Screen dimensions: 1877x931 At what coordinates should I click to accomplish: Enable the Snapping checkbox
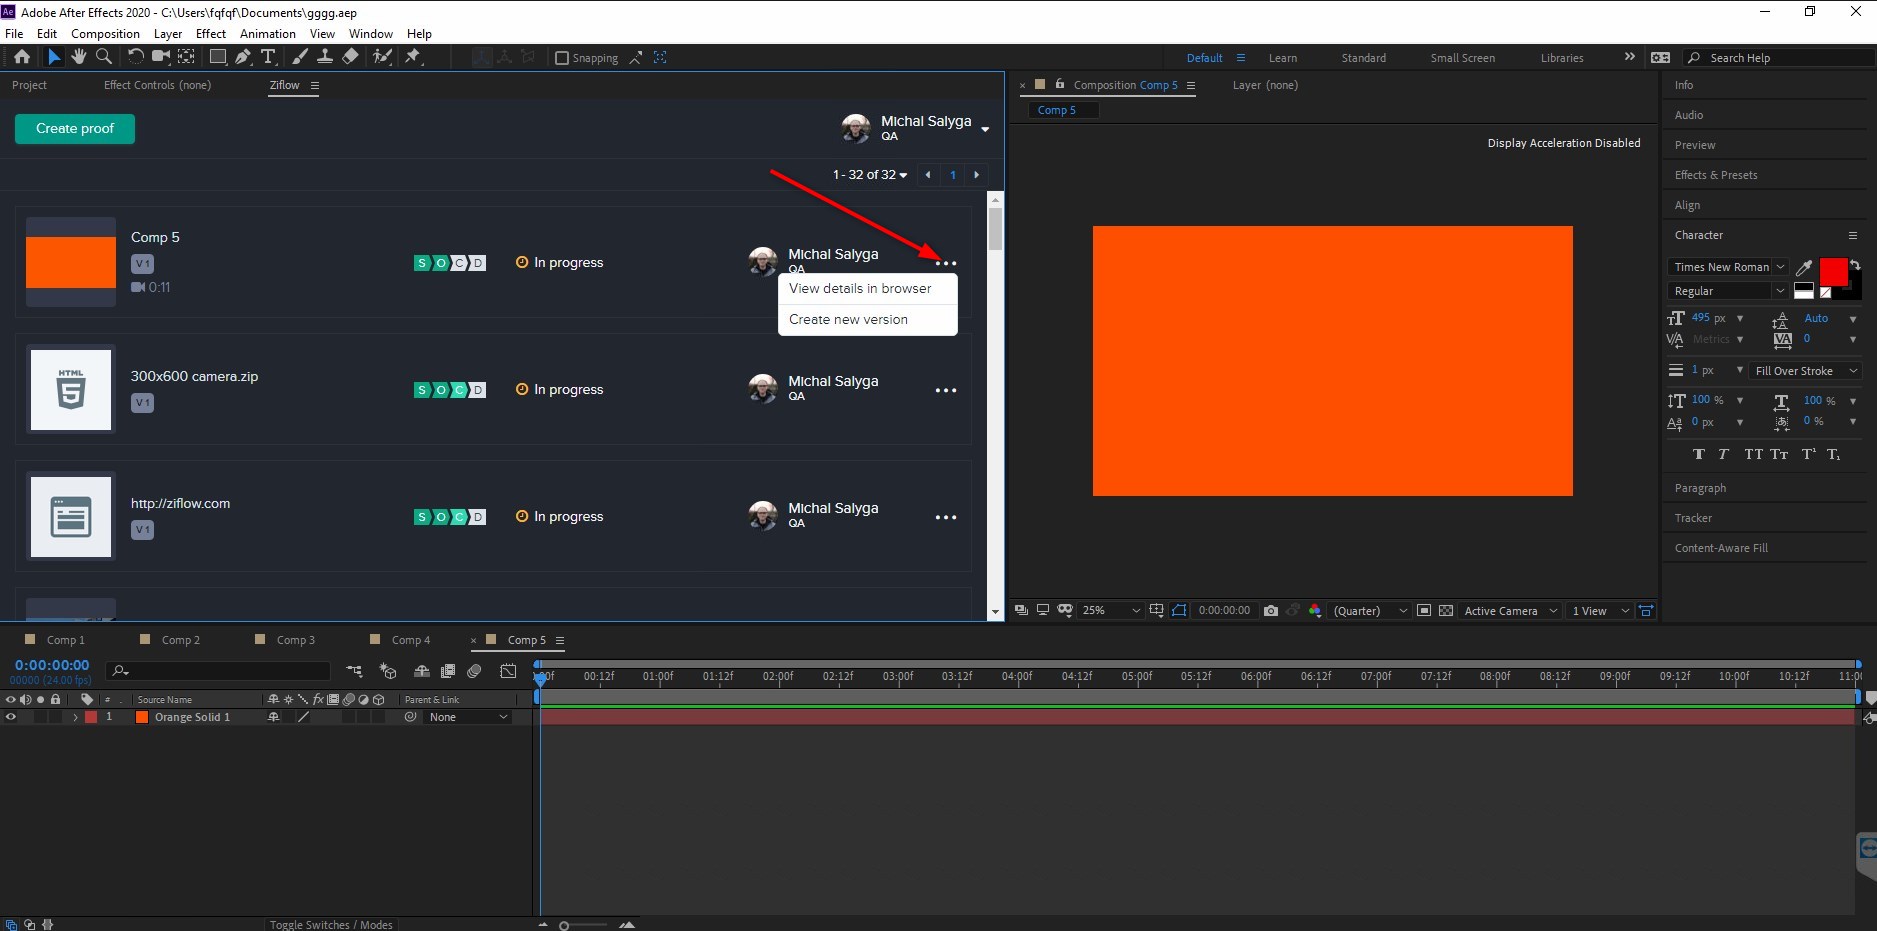coord(562,58)
